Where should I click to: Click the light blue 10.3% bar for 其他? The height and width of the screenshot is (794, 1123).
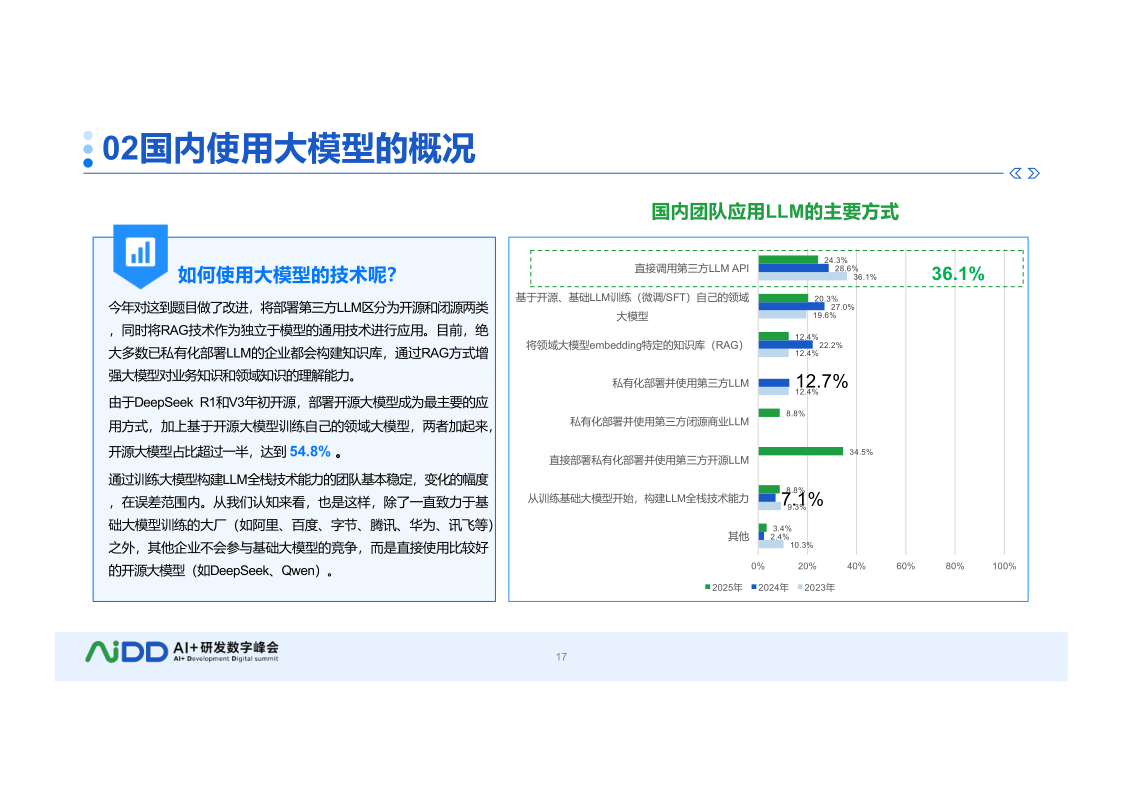tap(771, 544)
